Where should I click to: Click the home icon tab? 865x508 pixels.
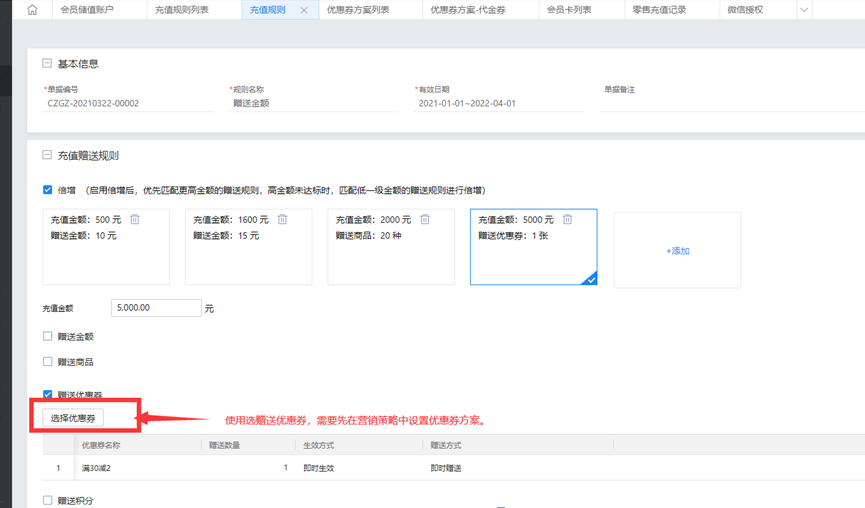32,10
